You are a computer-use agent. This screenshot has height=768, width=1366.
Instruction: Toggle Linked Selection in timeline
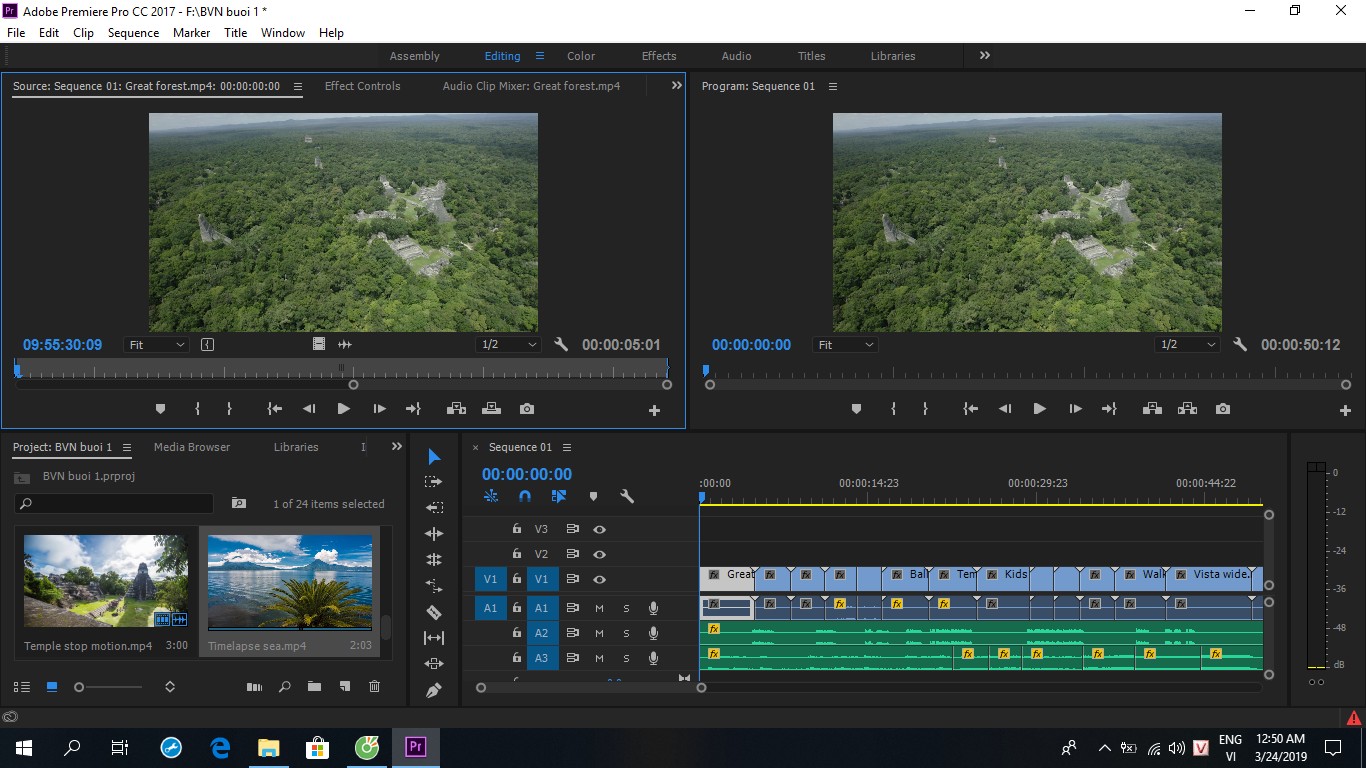click(x=559, y=496)
